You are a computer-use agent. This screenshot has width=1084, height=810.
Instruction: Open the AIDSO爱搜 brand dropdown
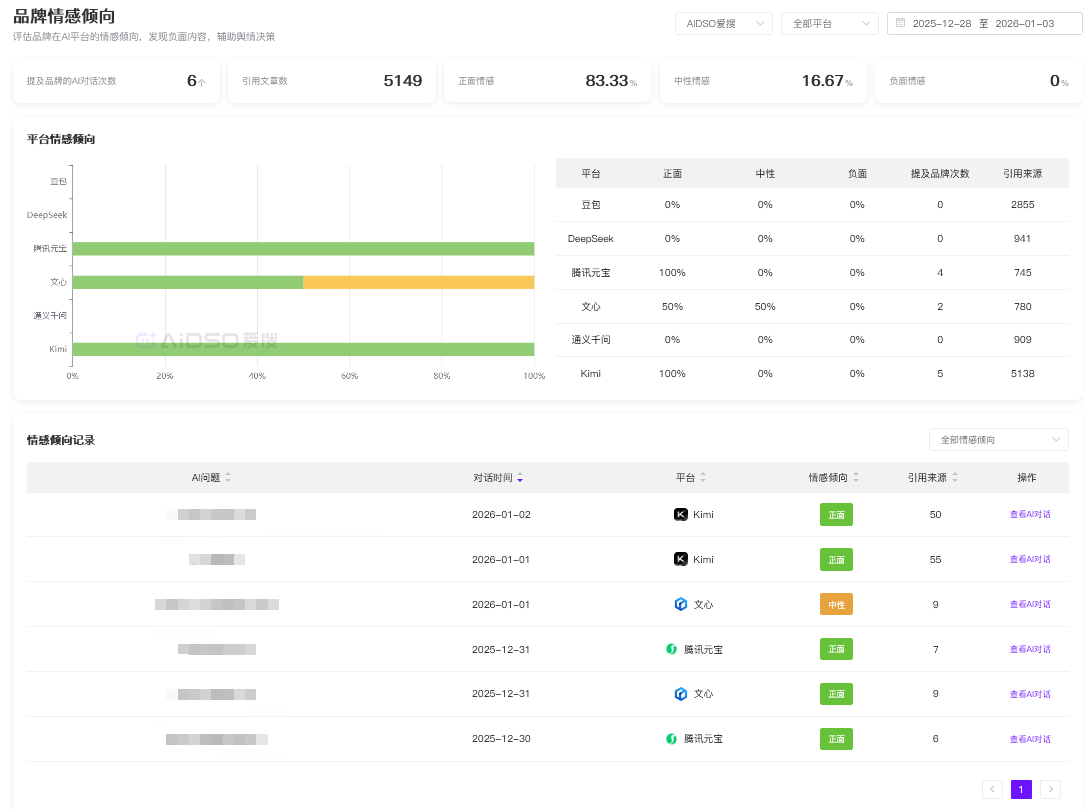tap(723, 23)
